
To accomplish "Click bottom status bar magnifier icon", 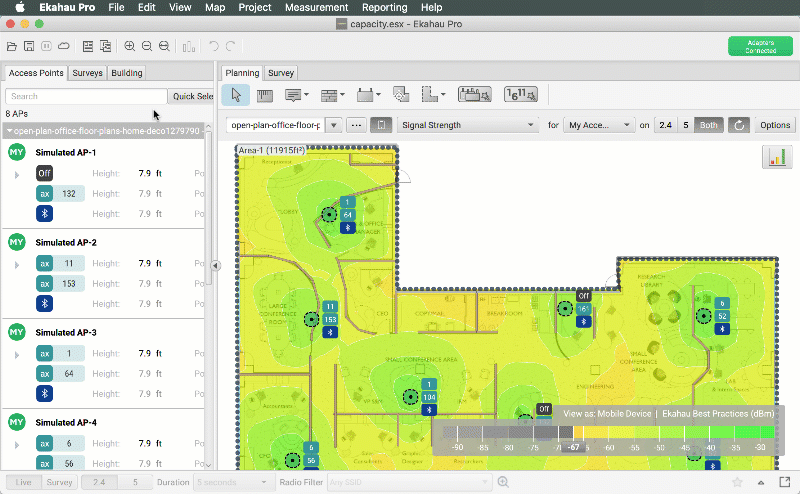I will (503, 482).
